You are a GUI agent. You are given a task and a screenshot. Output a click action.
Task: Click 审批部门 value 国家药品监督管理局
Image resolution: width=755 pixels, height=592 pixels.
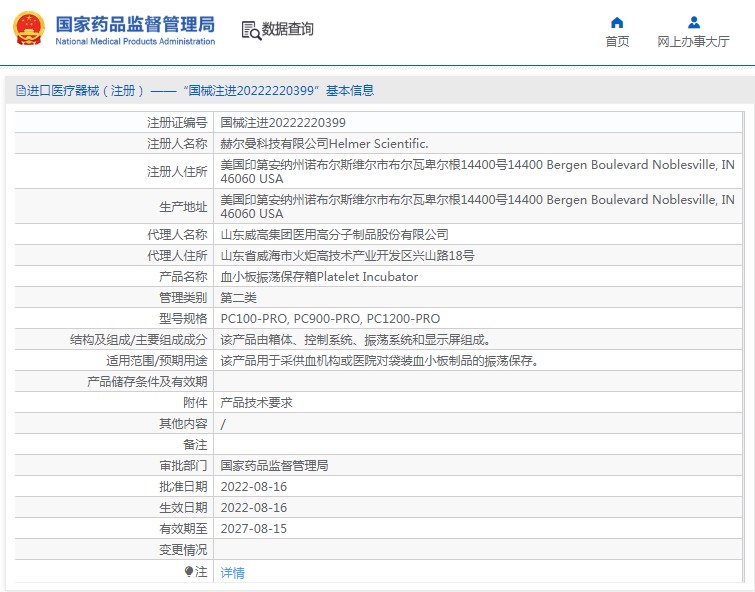click(x=274, y=465)
